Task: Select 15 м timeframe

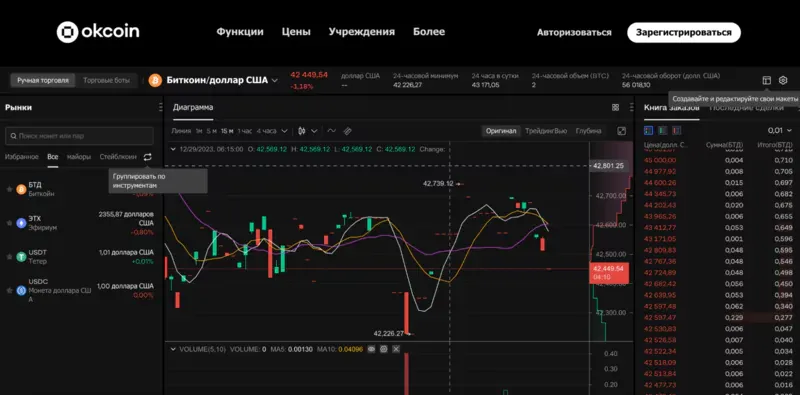Action: coord(227,131)
